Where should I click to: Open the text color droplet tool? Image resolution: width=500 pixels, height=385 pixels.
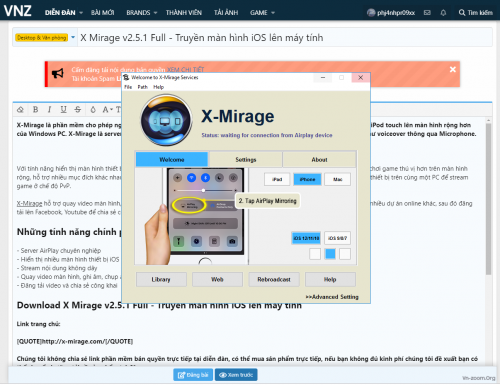(93, 109)
